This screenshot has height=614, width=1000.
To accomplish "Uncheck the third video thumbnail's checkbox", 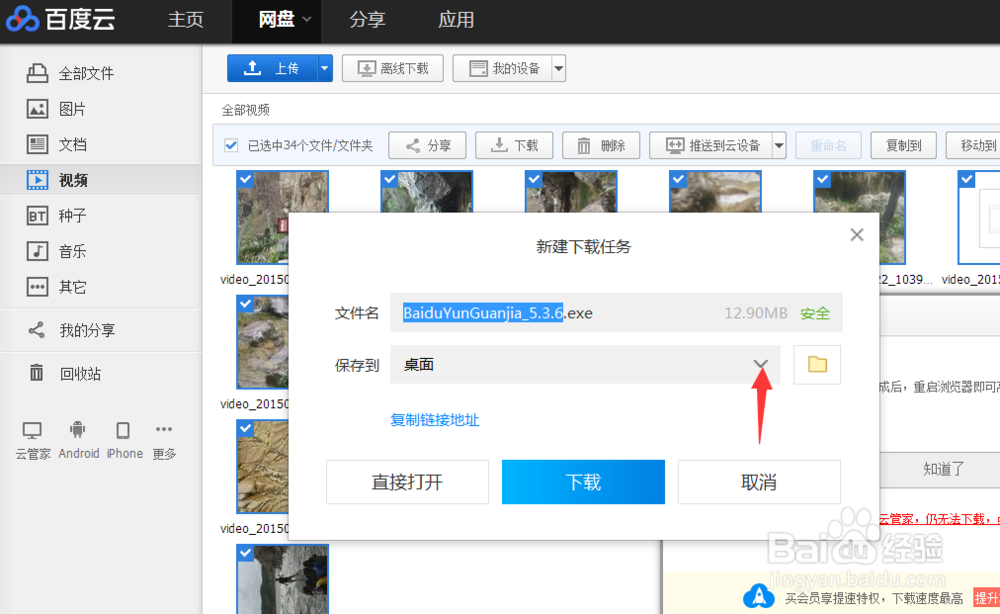I will click(x=534, y=180).
